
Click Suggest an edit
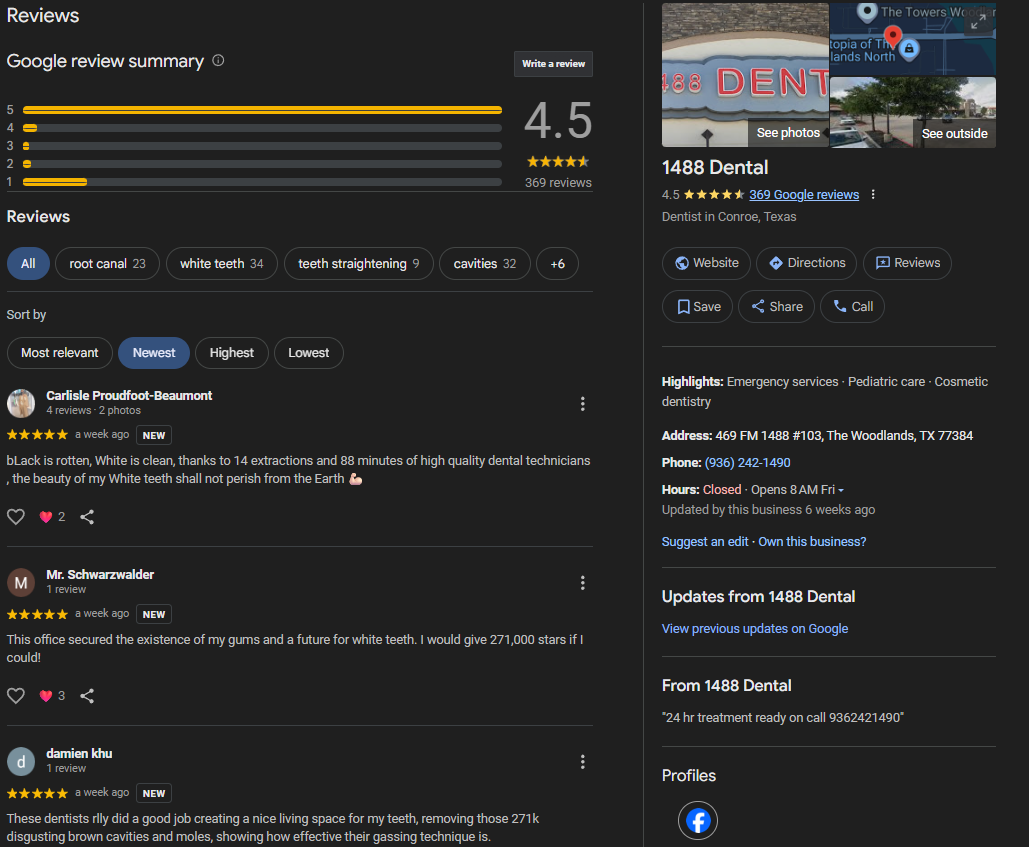tap(705, 541)
